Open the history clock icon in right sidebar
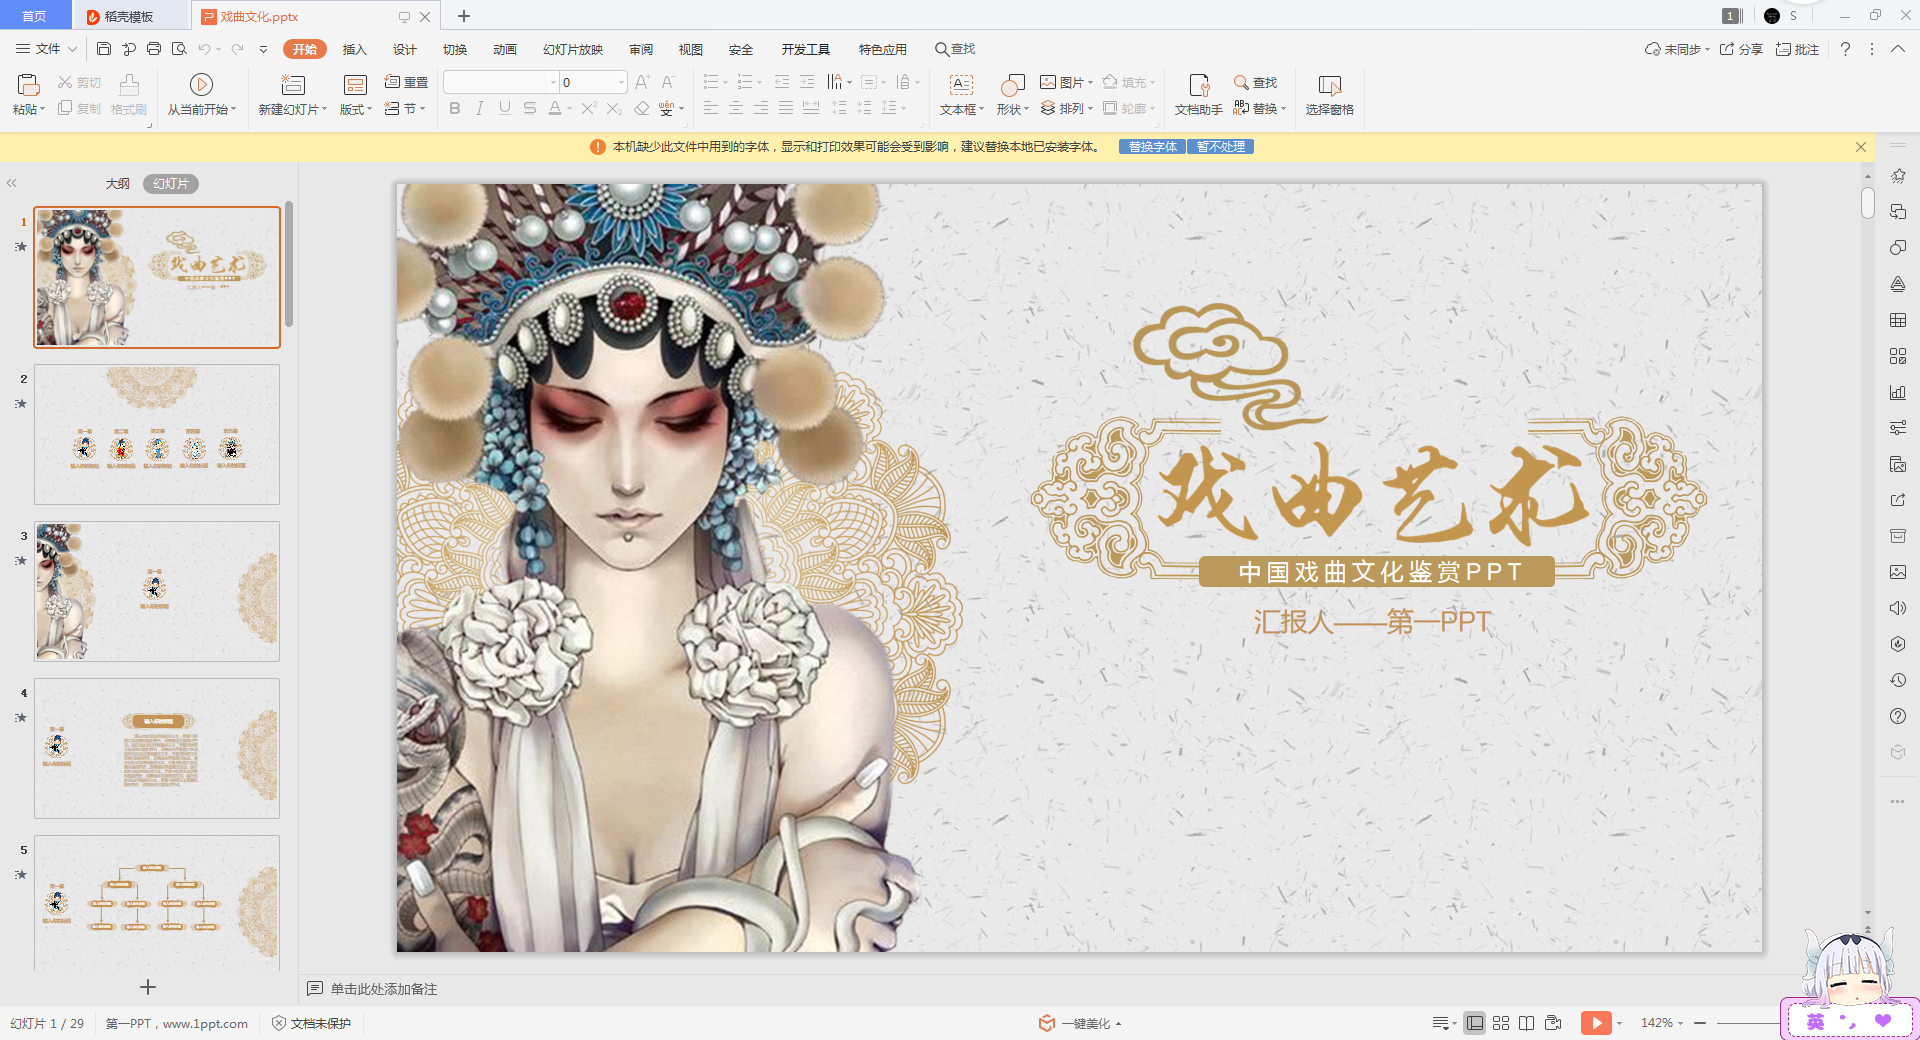The height and width of the screenshot is (1040, 1920). pos(1898,680)
